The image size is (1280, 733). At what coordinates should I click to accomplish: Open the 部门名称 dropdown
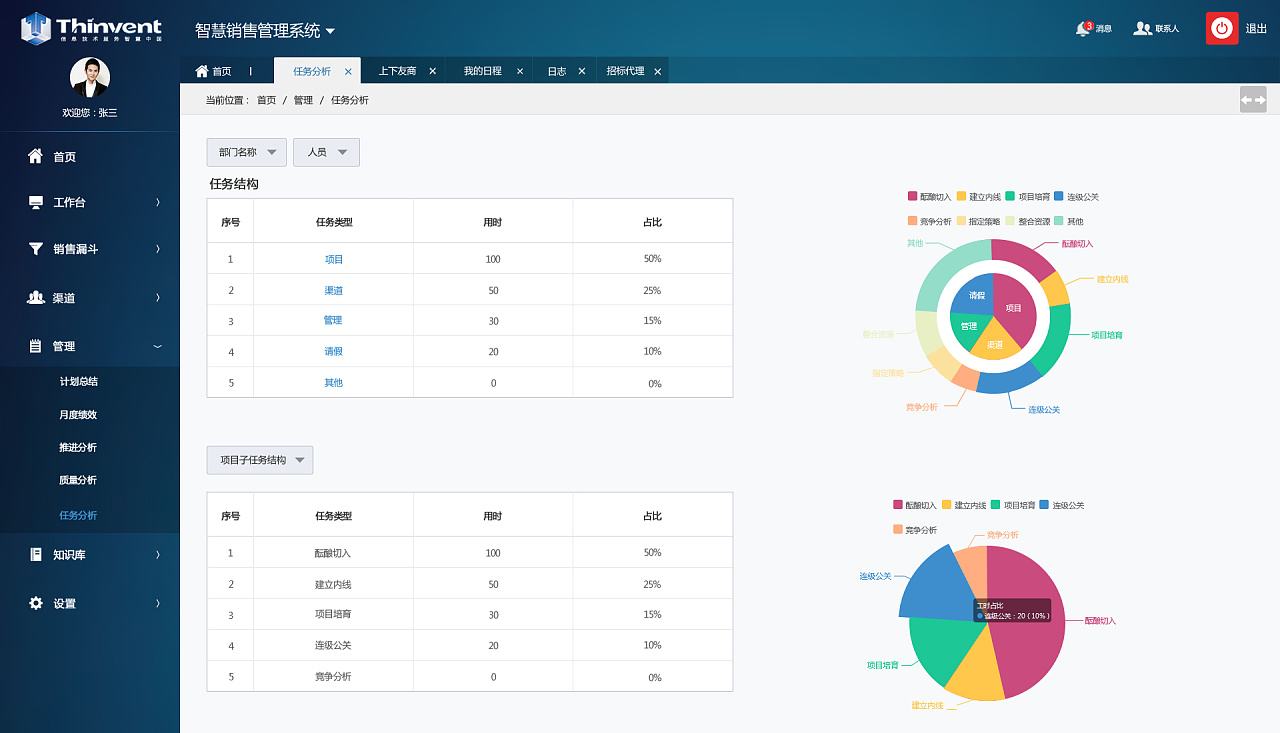click(246, 152)
